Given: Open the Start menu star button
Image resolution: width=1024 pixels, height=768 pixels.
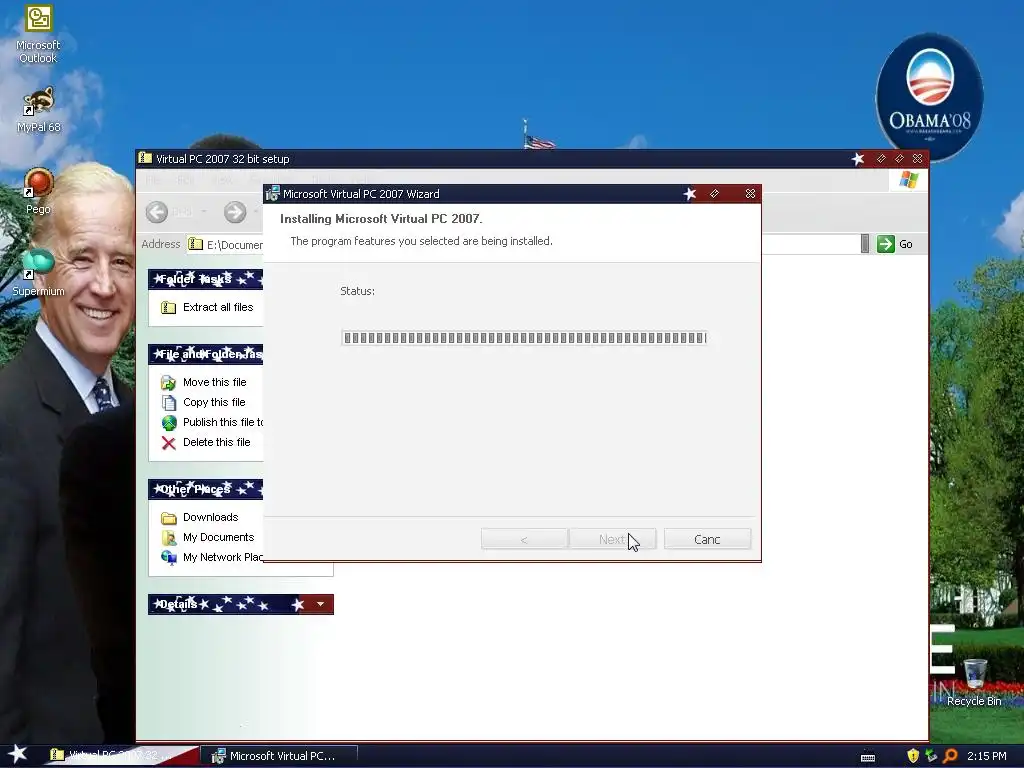Looking at the screenshot, I should click(18, 755).
